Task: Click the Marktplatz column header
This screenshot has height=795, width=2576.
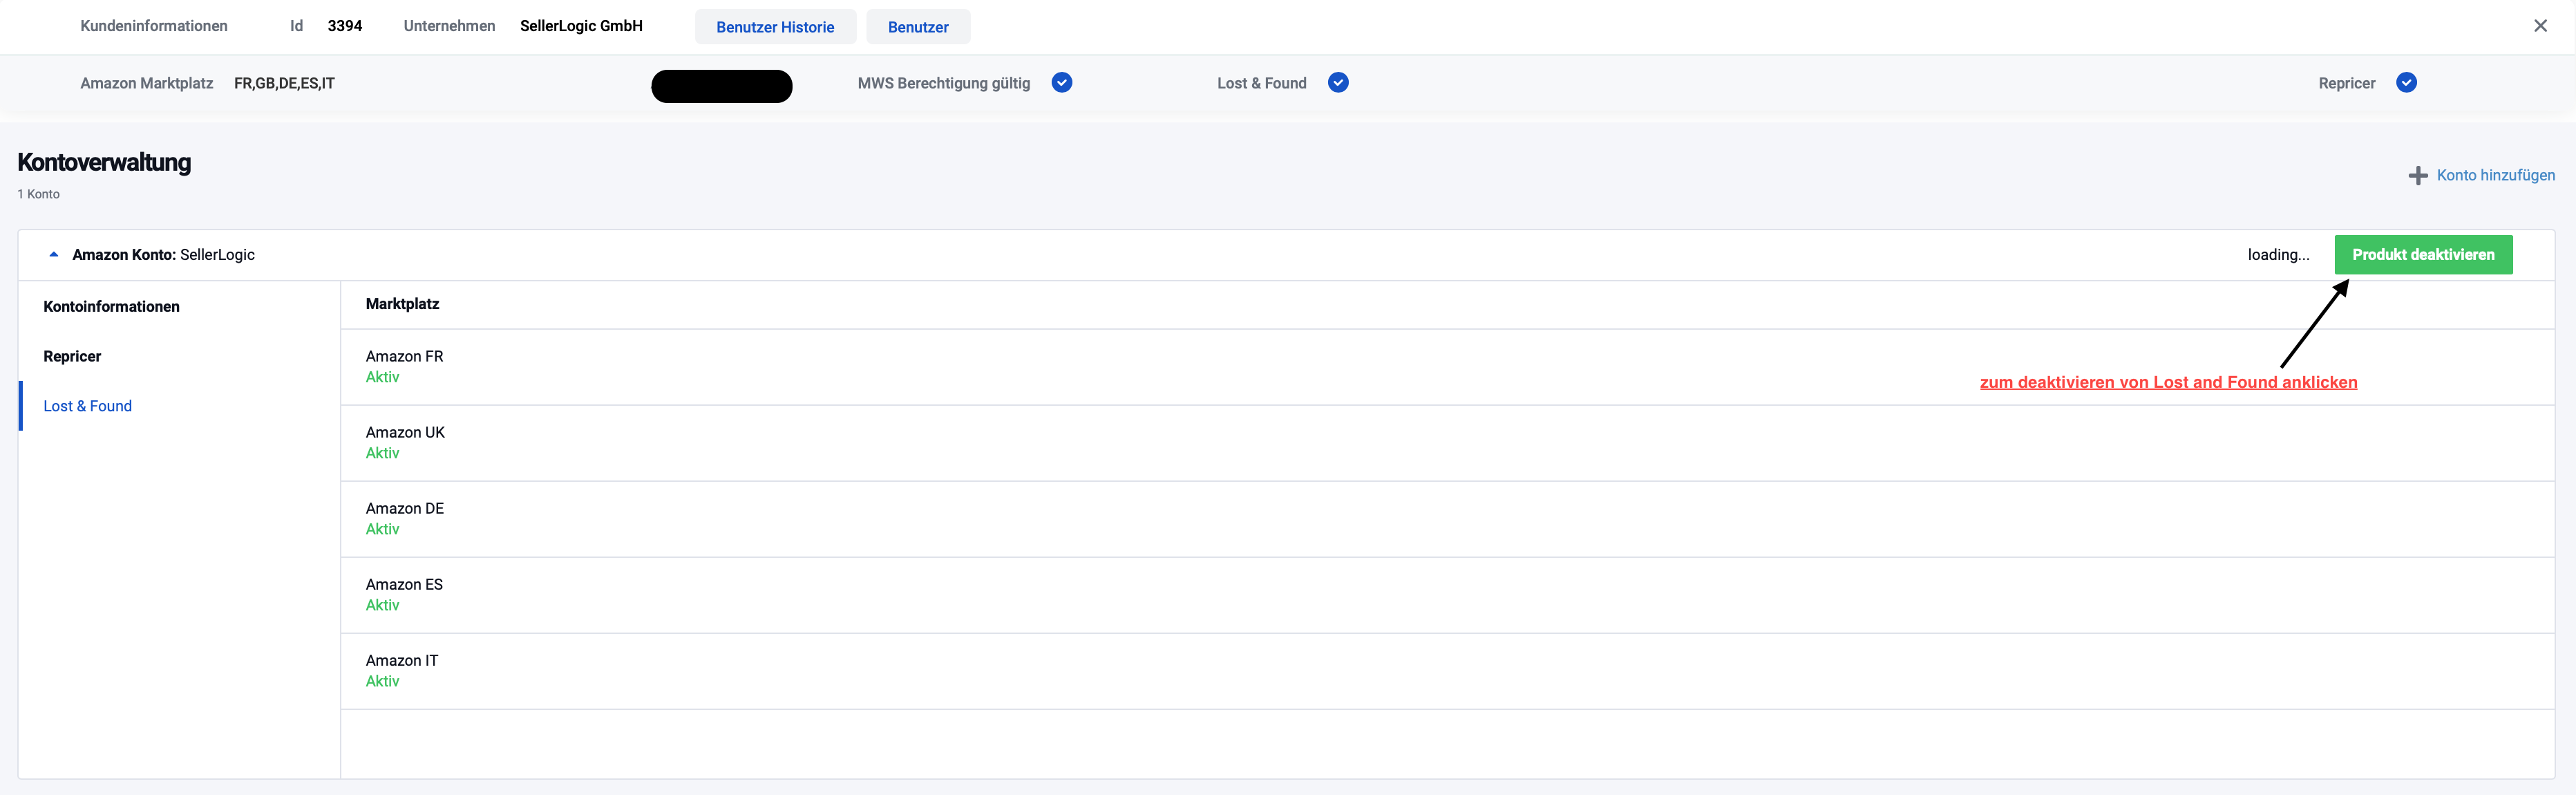Action: [402, 304]
